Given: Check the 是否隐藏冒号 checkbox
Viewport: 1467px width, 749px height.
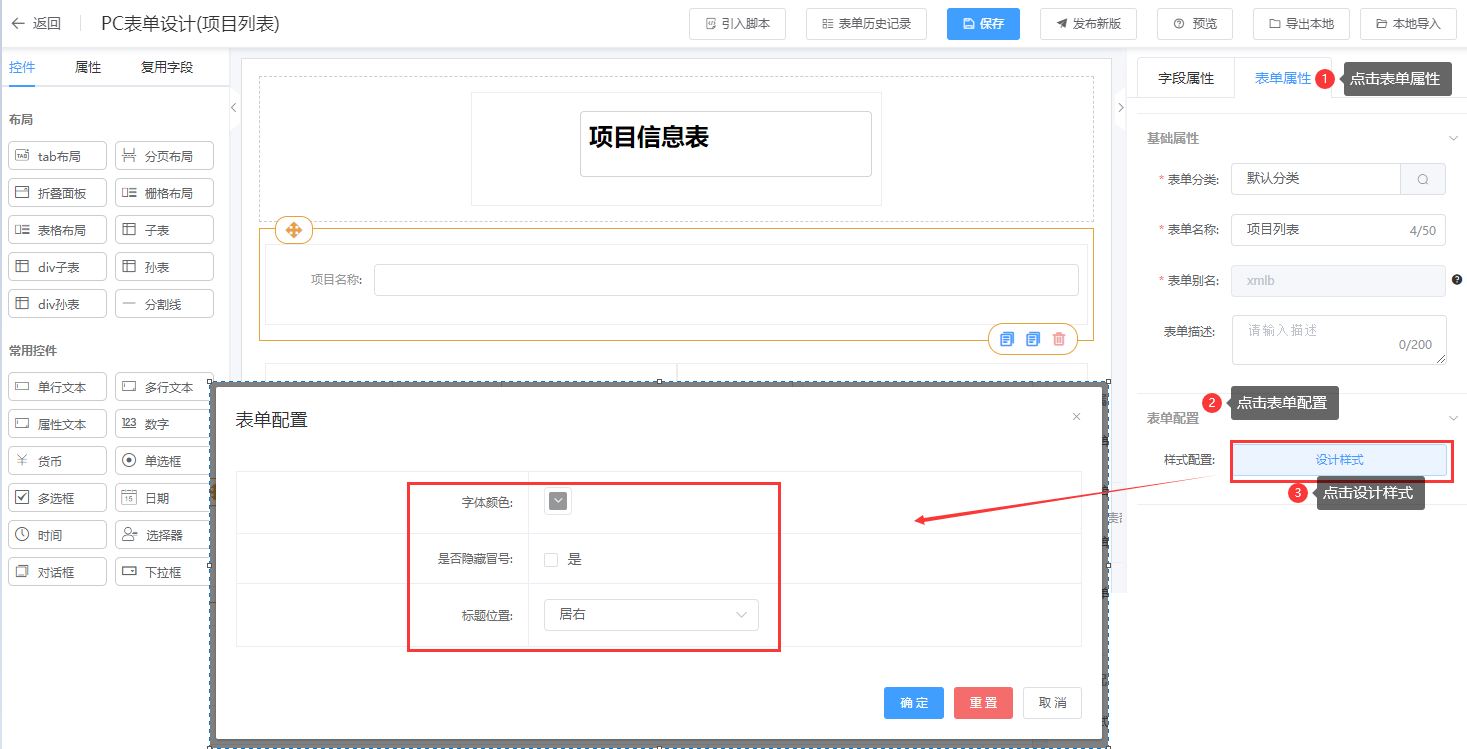Looking at the screenshot, I should click(551, 560).
